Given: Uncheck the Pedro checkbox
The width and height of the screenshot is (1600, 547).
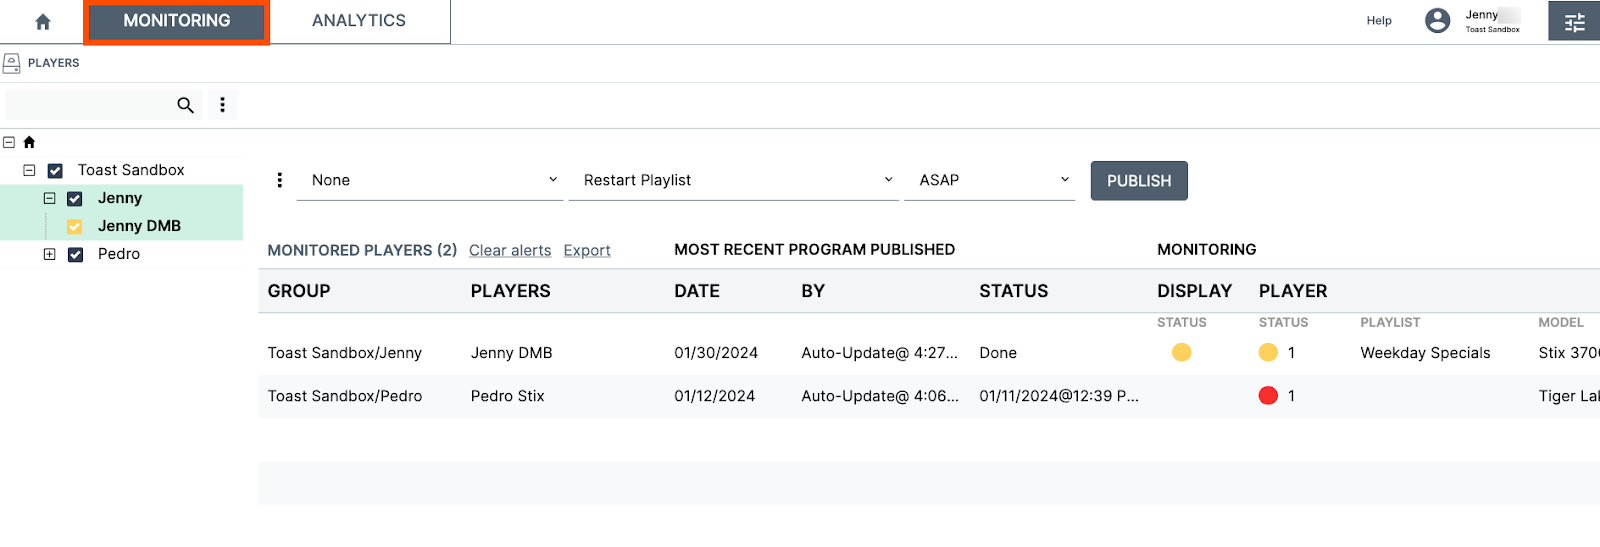Looking at the screenshot, I should (x=75, y=255).
